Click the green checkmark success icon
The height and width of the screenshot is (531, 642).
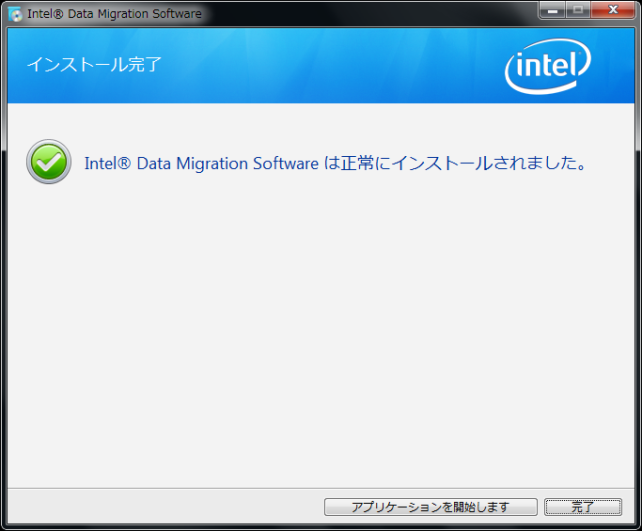click(x=49, y=162)
